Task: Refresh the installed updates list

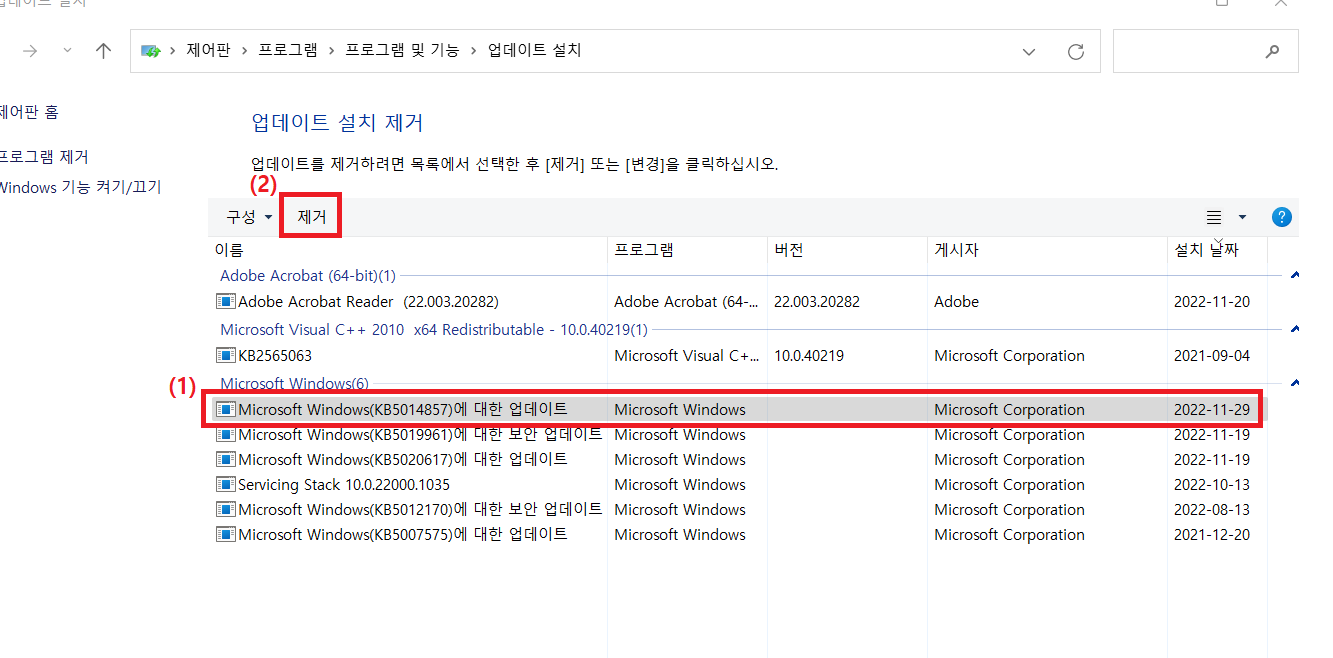Action: [x=1076, y=51]
